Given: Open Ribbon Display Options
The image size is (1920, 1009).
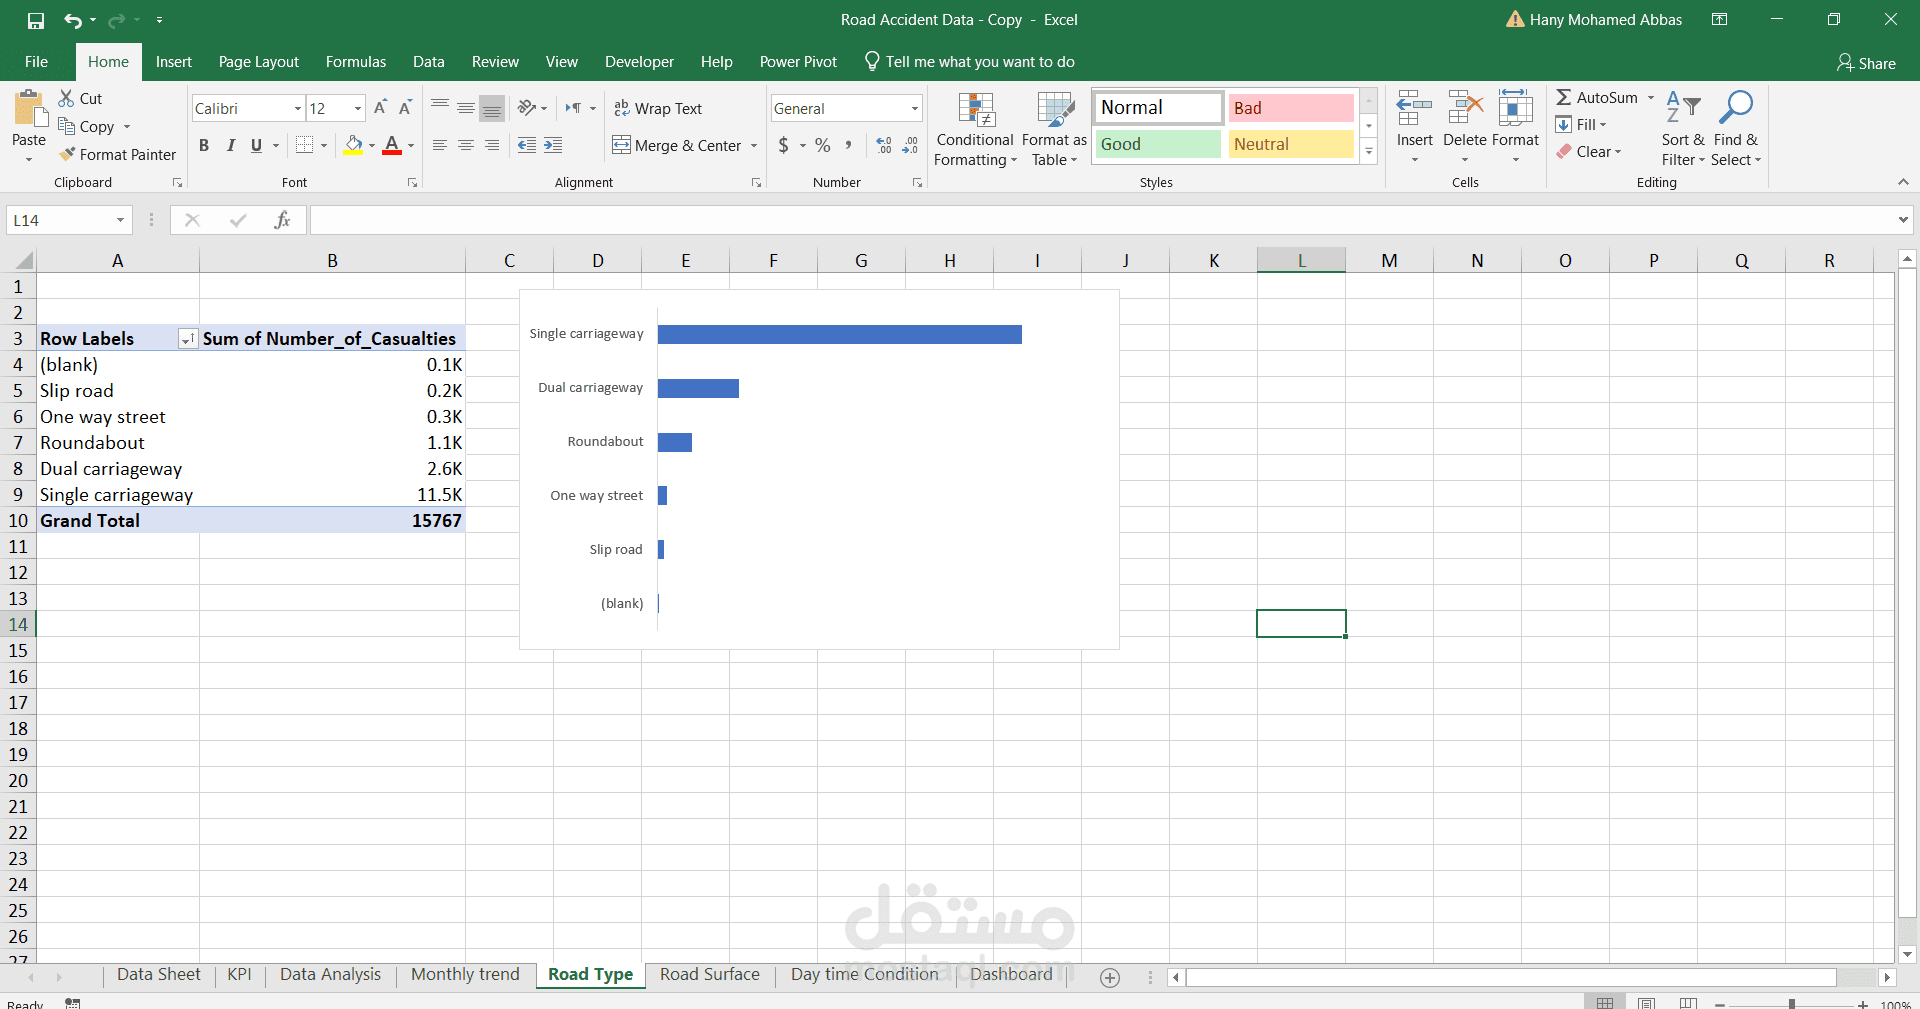Looking at the screenshot, I should (x=1720, y=20).
